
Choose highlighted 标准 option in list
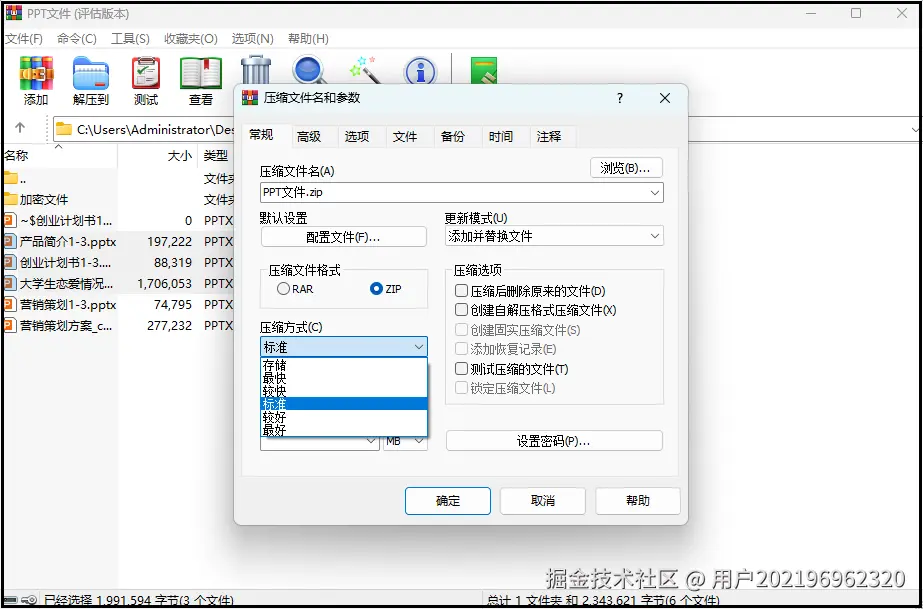tap(343, 404)
